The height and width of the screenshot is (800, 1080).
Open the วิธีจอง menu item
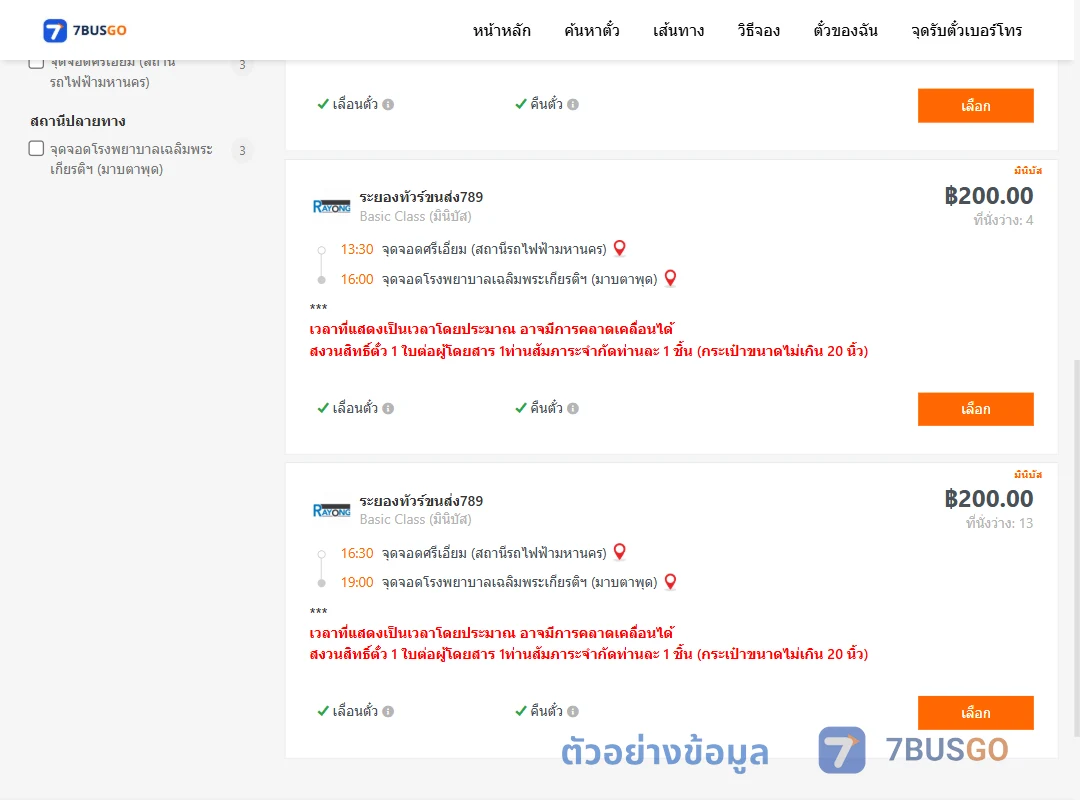point(758,30)
